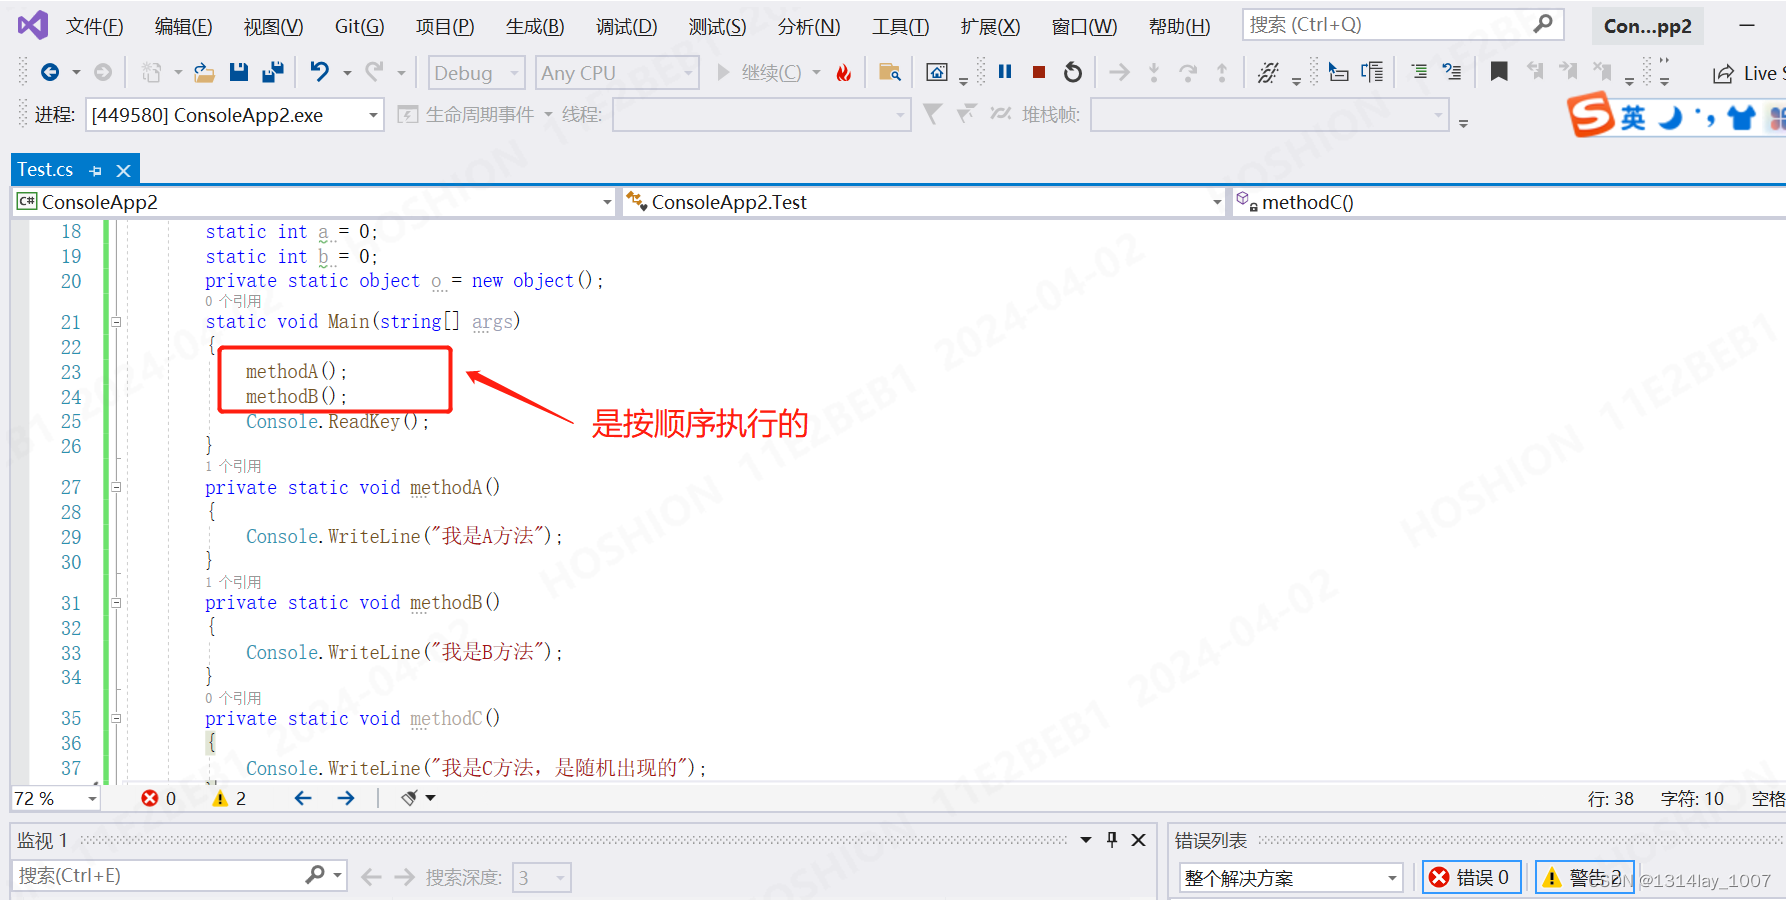This screenshot has width=1786, height=900.
Task: Open the zoom 72 % dropdown
Action: [x=56, y=798]
